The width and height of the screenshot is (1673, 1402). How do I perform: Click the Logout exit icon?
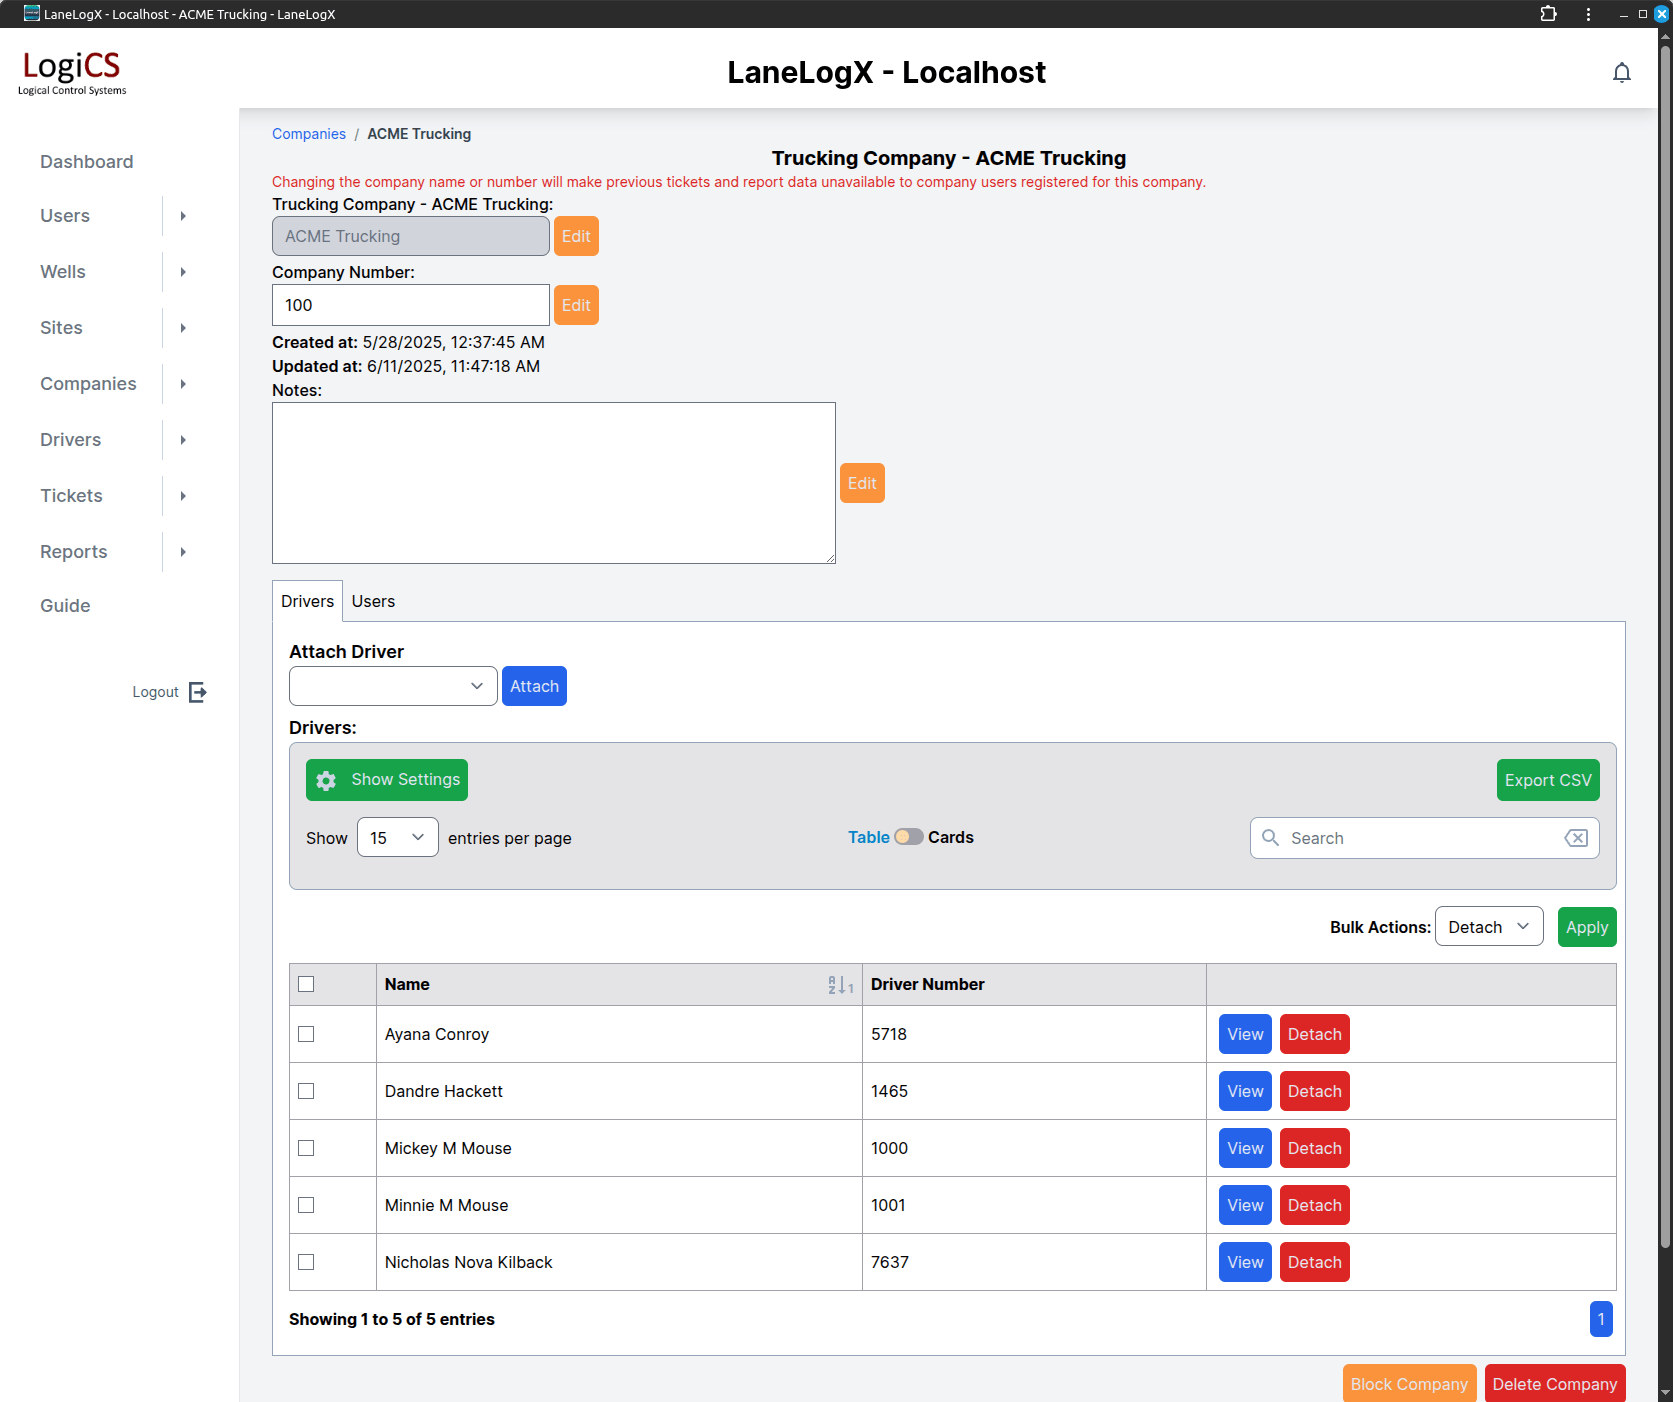point(198,692)
